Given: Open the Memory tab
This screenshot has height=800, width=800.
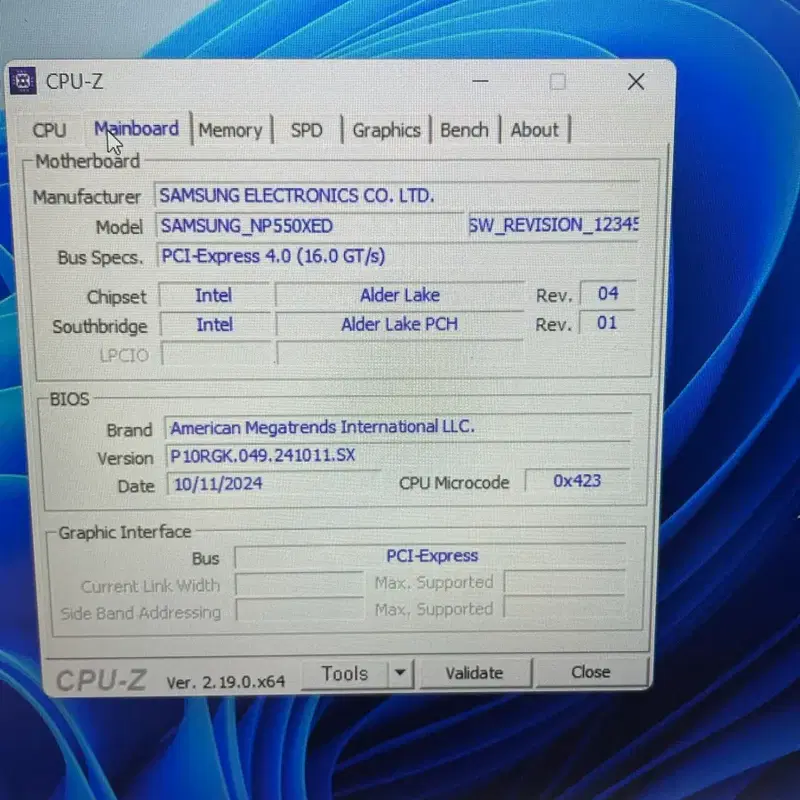Looking at the screenshot, I should pos(231,131).
